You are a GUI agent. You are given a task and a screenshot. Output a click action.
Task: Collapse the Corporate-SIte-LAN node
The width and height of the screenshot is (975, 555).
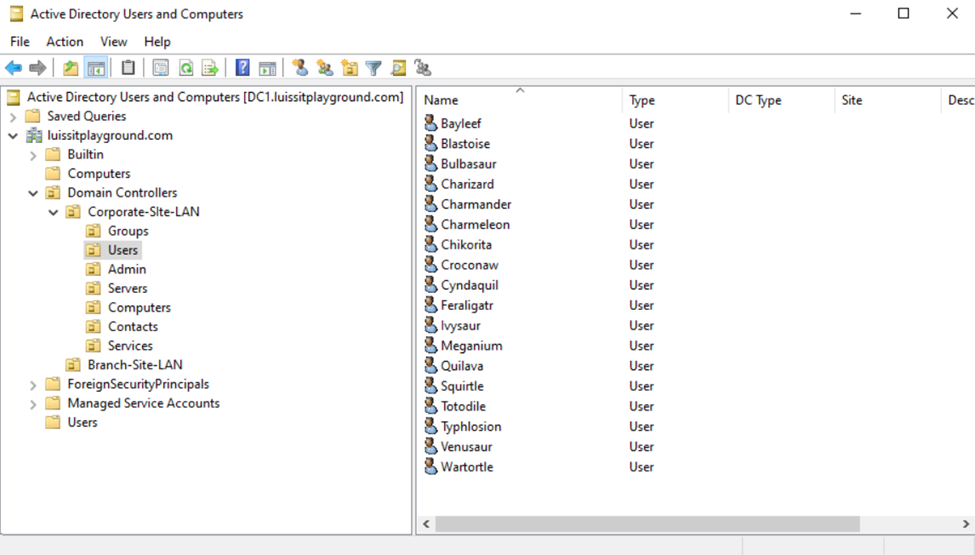pyautogui.click(x=53, y=213)
